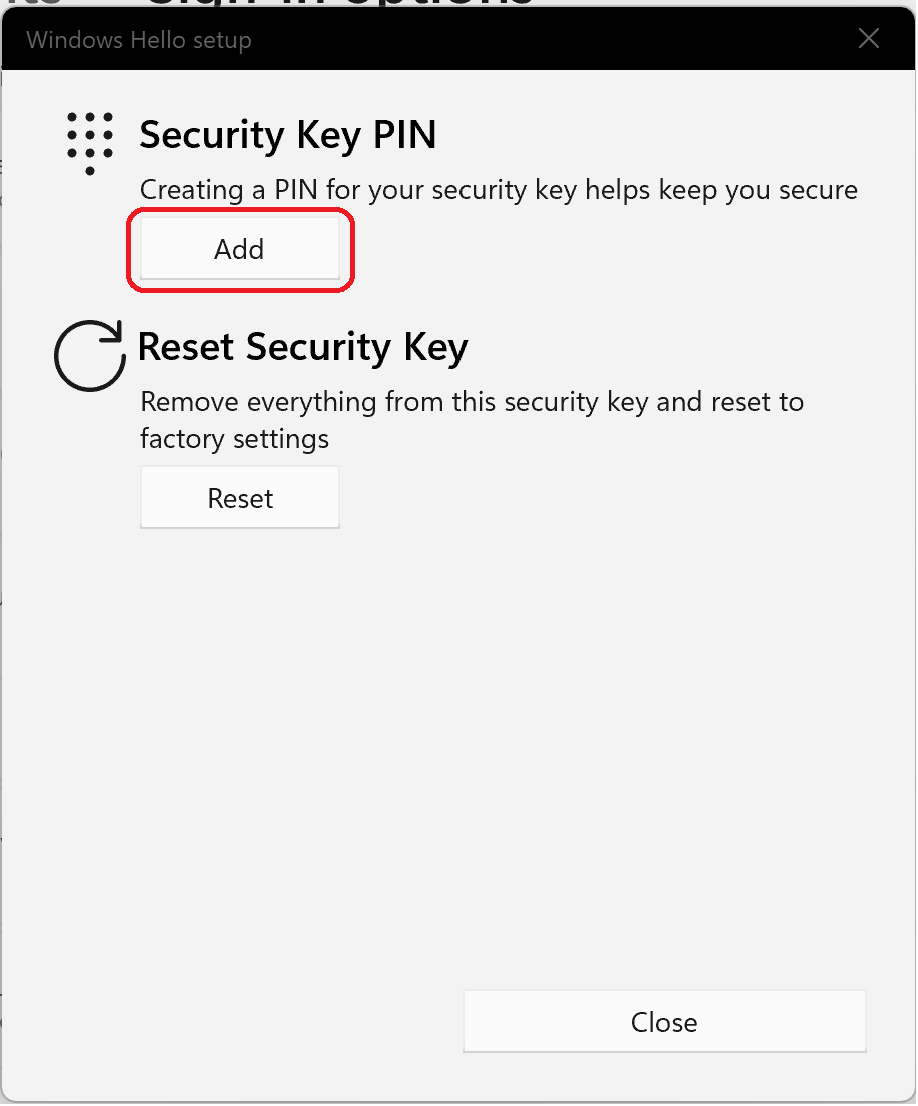This screenshot has width=918, height=1106.
Task: Click the words helps keep you secure
Action: [x=722, y=190]
